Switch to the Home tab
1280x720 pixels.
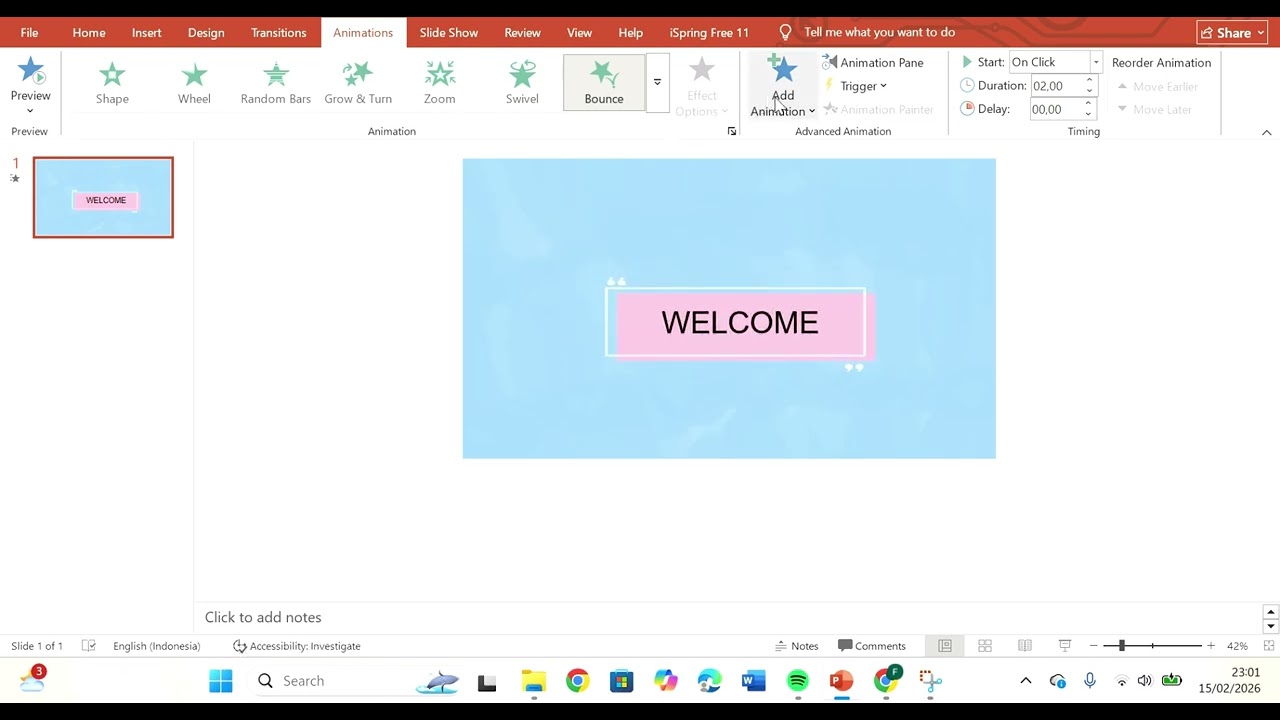coord(89,33)
